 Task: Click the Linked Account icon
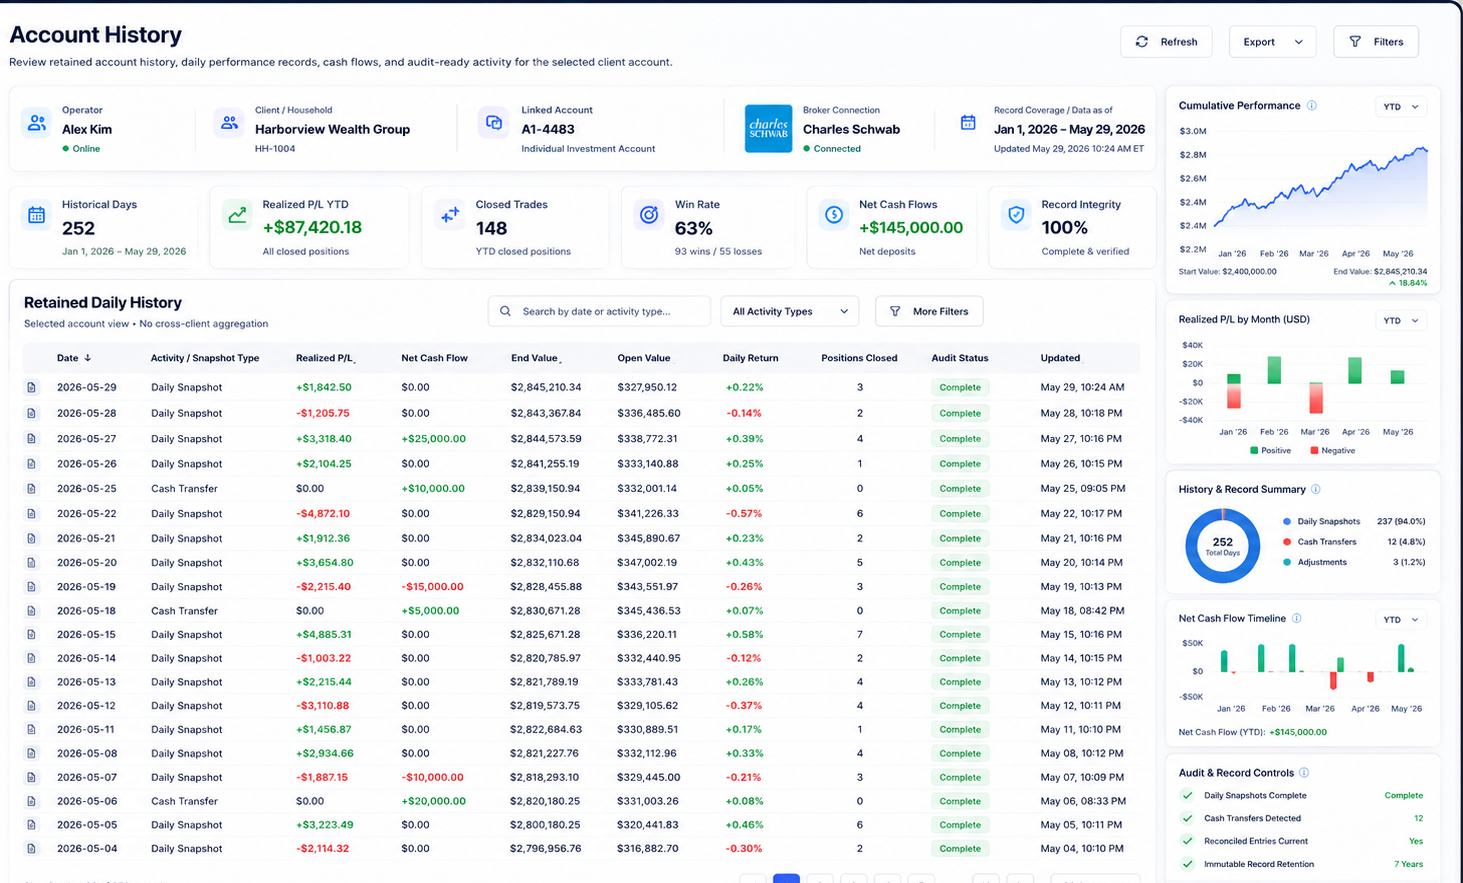(493, 123)
